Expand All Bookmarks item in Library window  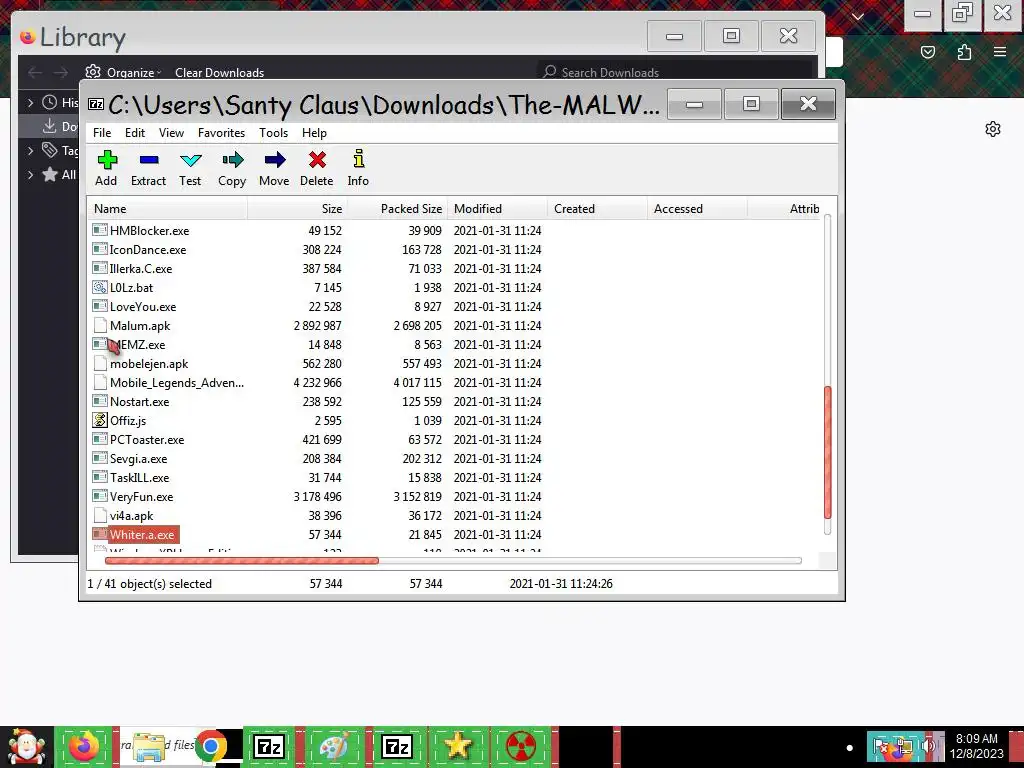pos(30,174)
